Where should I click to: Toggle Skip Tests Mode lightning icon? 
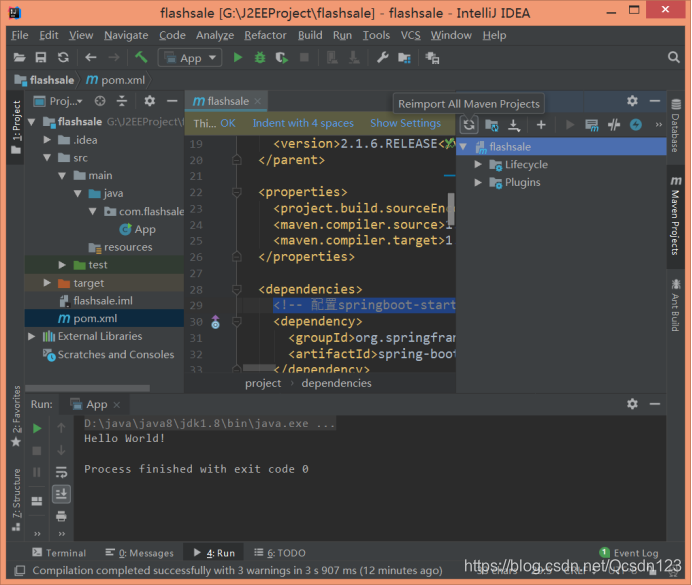(636, 125)
